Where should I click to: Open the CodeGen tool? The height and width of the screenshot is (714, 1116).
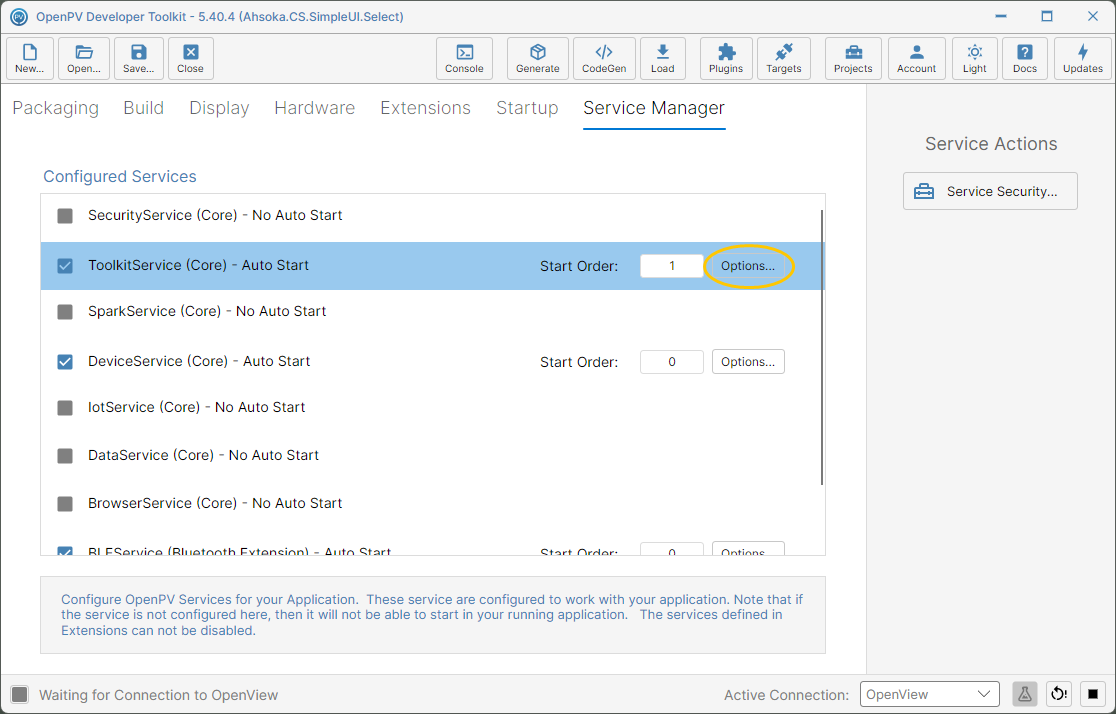(604, 58)
